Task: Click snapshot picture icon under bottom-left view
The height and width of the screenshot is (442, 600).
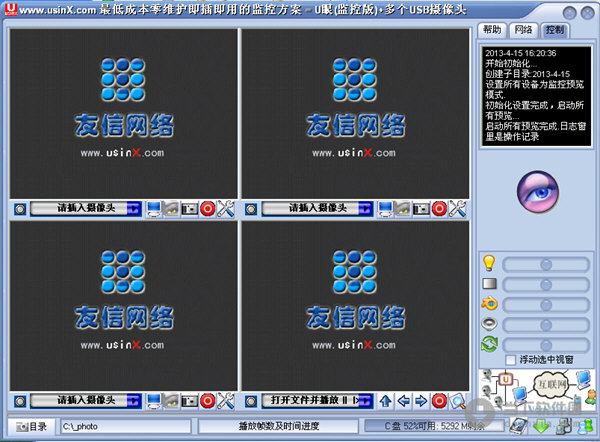Action: (x=171, y=401)
